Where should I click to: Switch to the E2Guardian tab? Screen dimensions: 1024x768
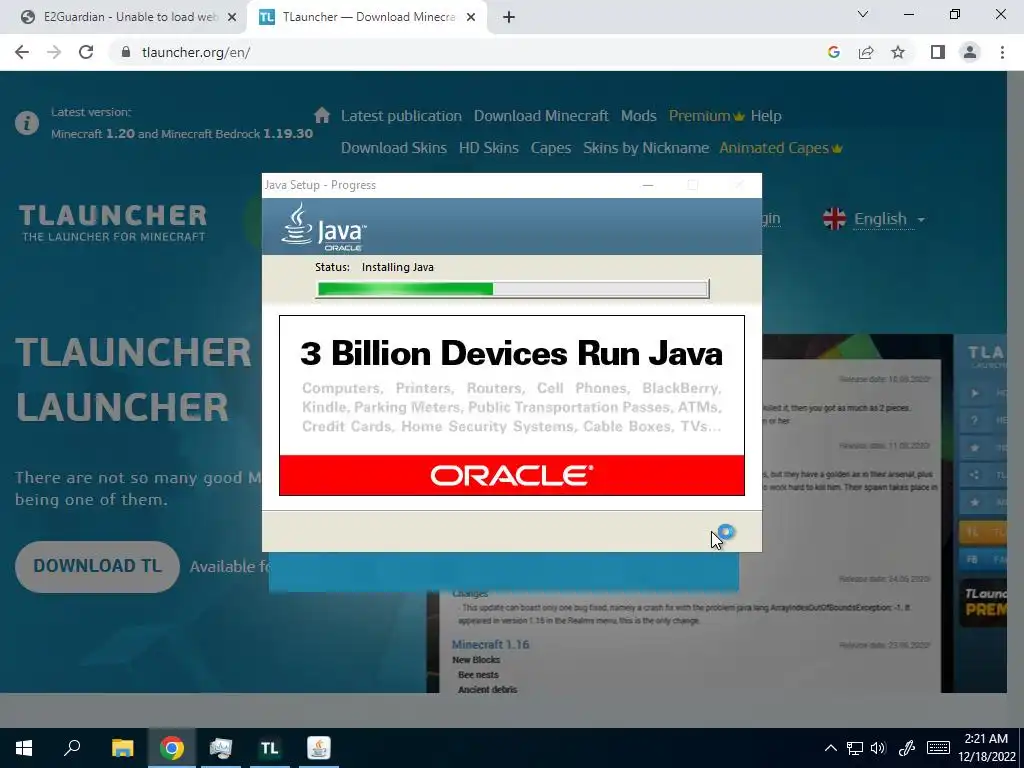[129, 17]
